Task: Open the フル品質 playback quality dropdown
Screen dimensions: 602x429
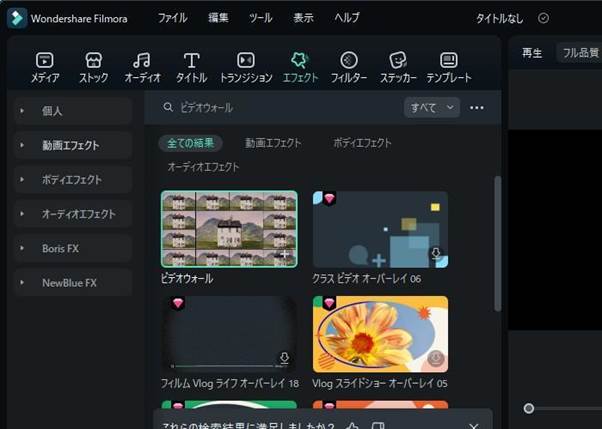Action: 580,53
